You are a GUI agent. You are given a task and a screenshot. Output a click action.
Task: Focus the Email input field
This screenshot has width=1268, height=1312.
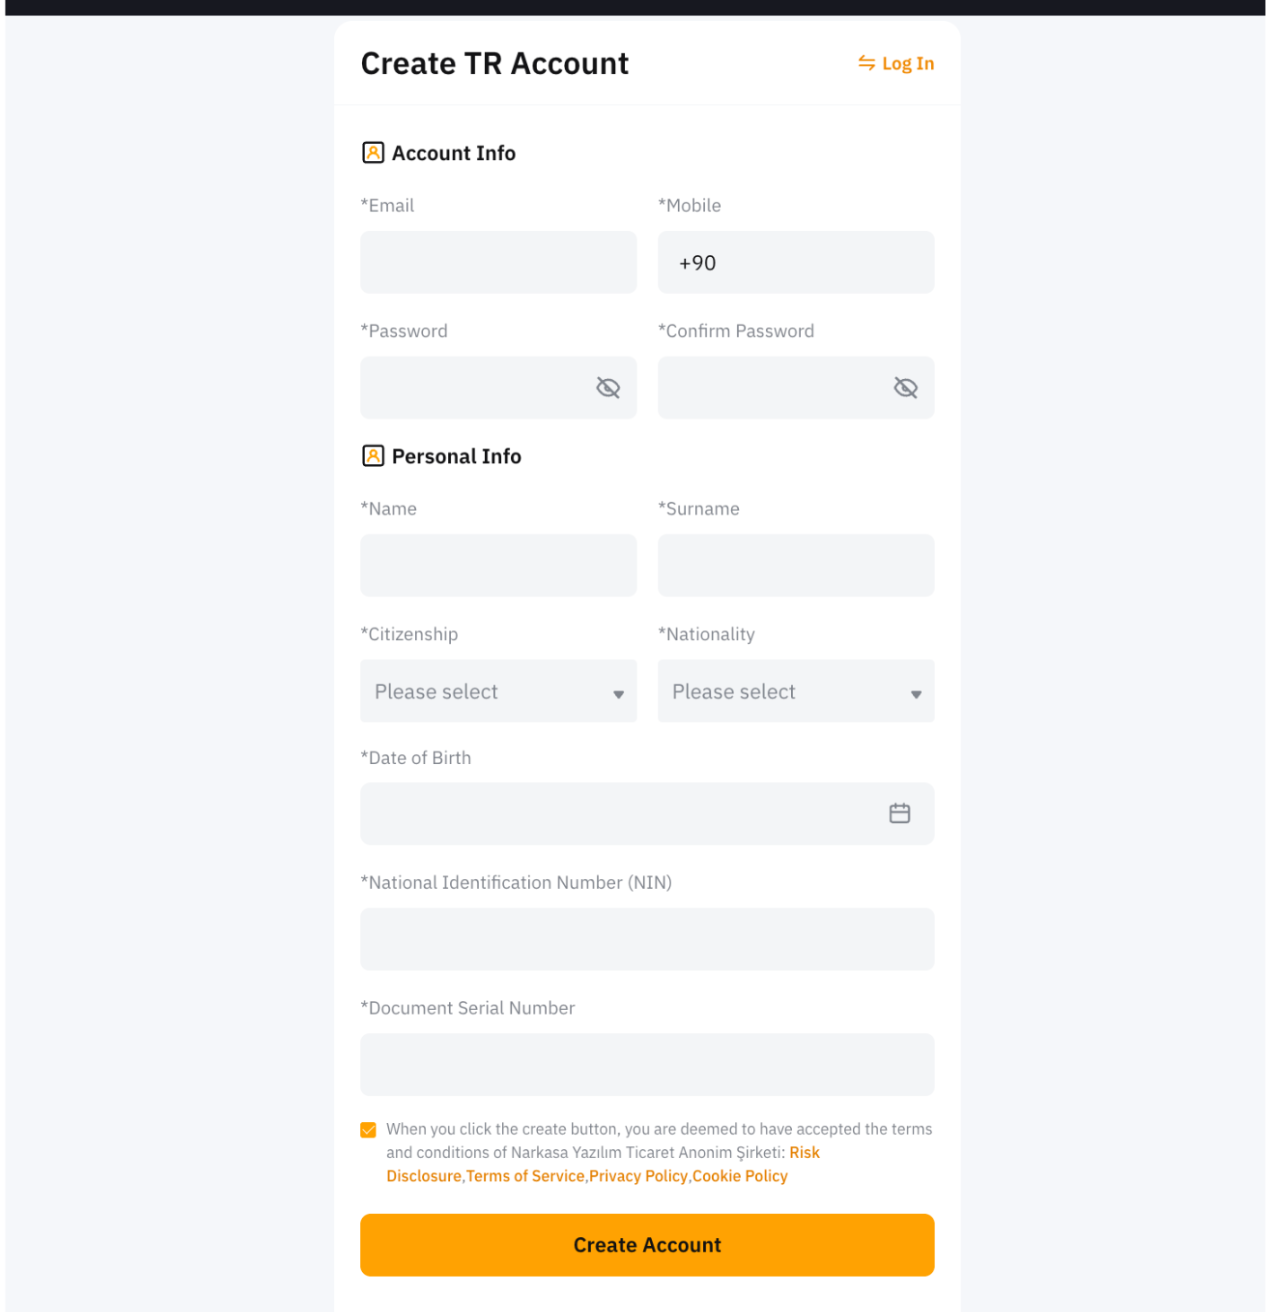click(498, 263)
